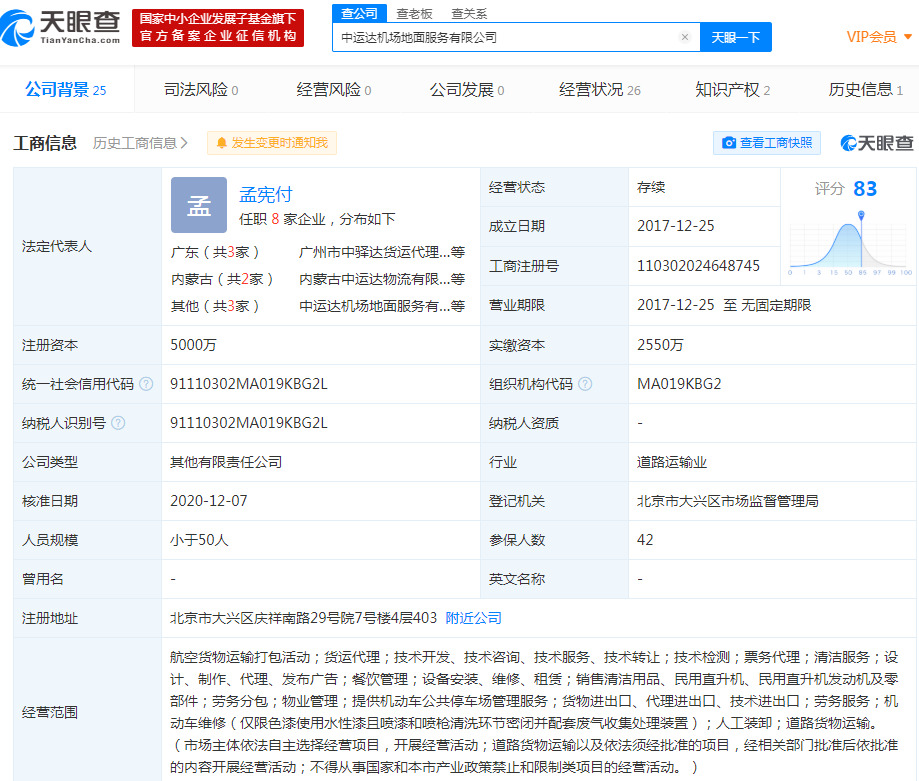The width and height of the screenshot is (919, 781).
Task: Click the help icon beside 纳税人识别号
Action: pyautogui.click(x=118, y=423)
